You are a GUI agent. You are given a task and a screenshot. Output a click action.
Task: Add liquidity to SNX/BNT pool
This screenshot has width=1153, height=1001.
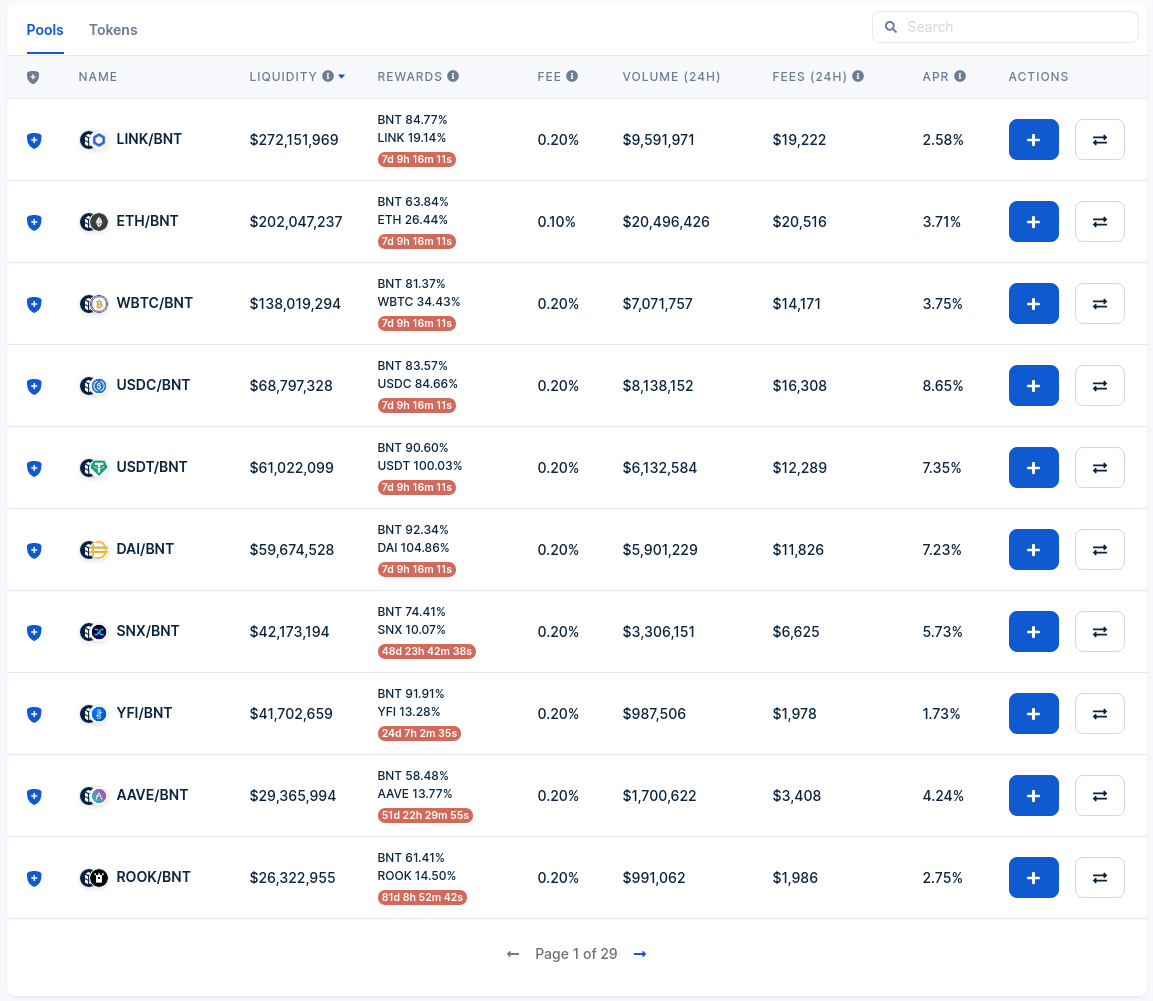click(x=1033, y=632)
